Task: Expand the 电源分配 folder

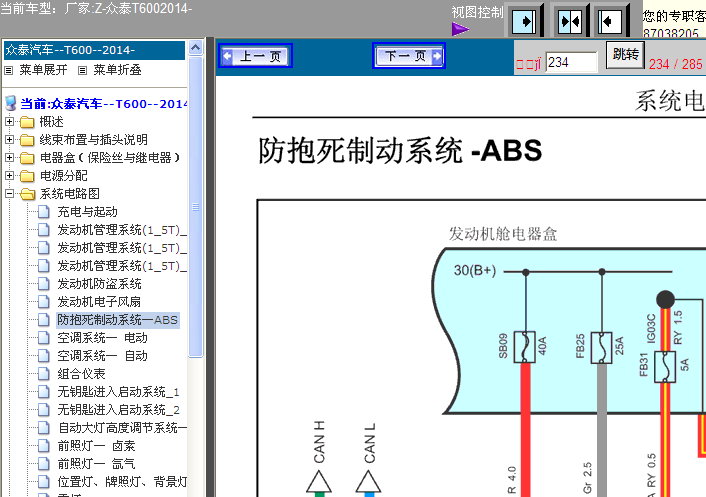Action: [x=9, y=176]
